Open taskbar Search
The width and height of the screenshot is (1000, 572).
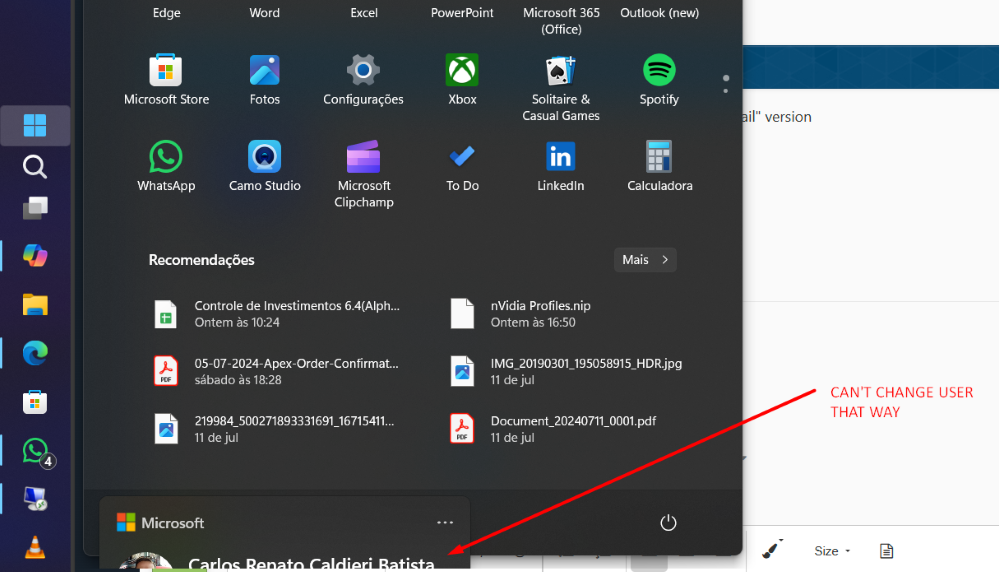[35, 167]
